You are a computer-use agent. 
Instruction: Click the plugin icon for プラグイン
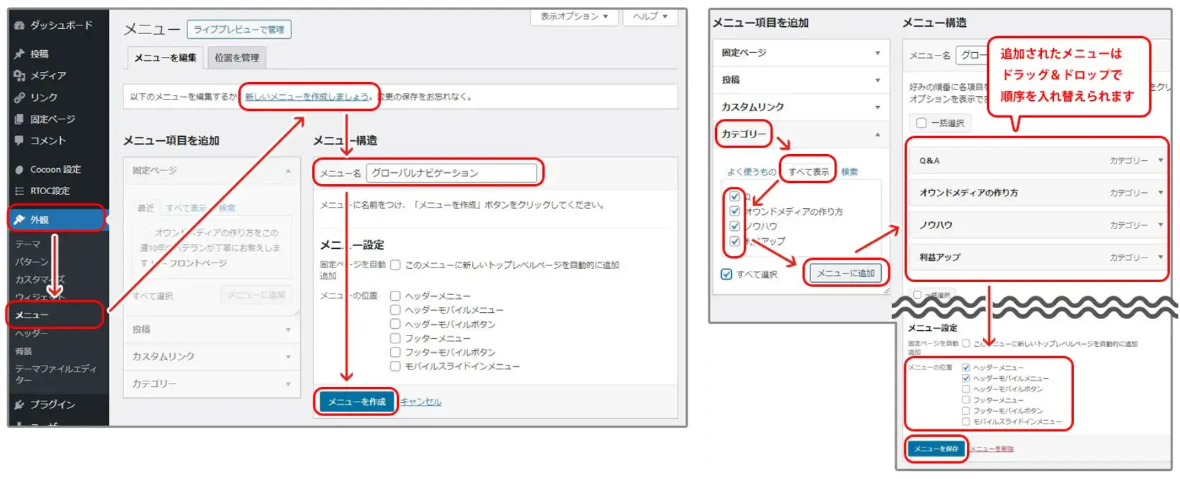click(19, 405)
